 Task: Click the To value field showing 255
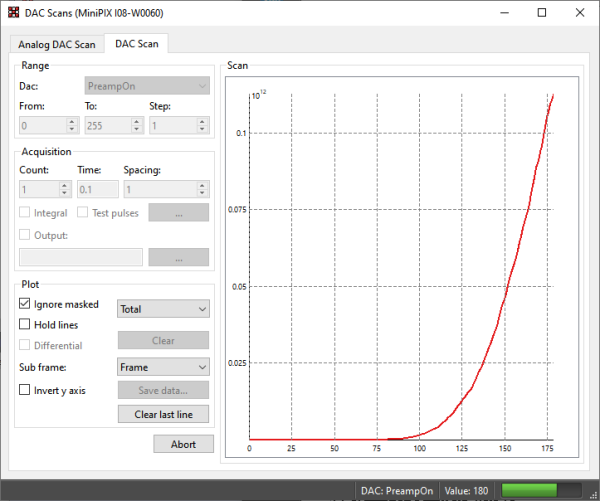(106, 126)
